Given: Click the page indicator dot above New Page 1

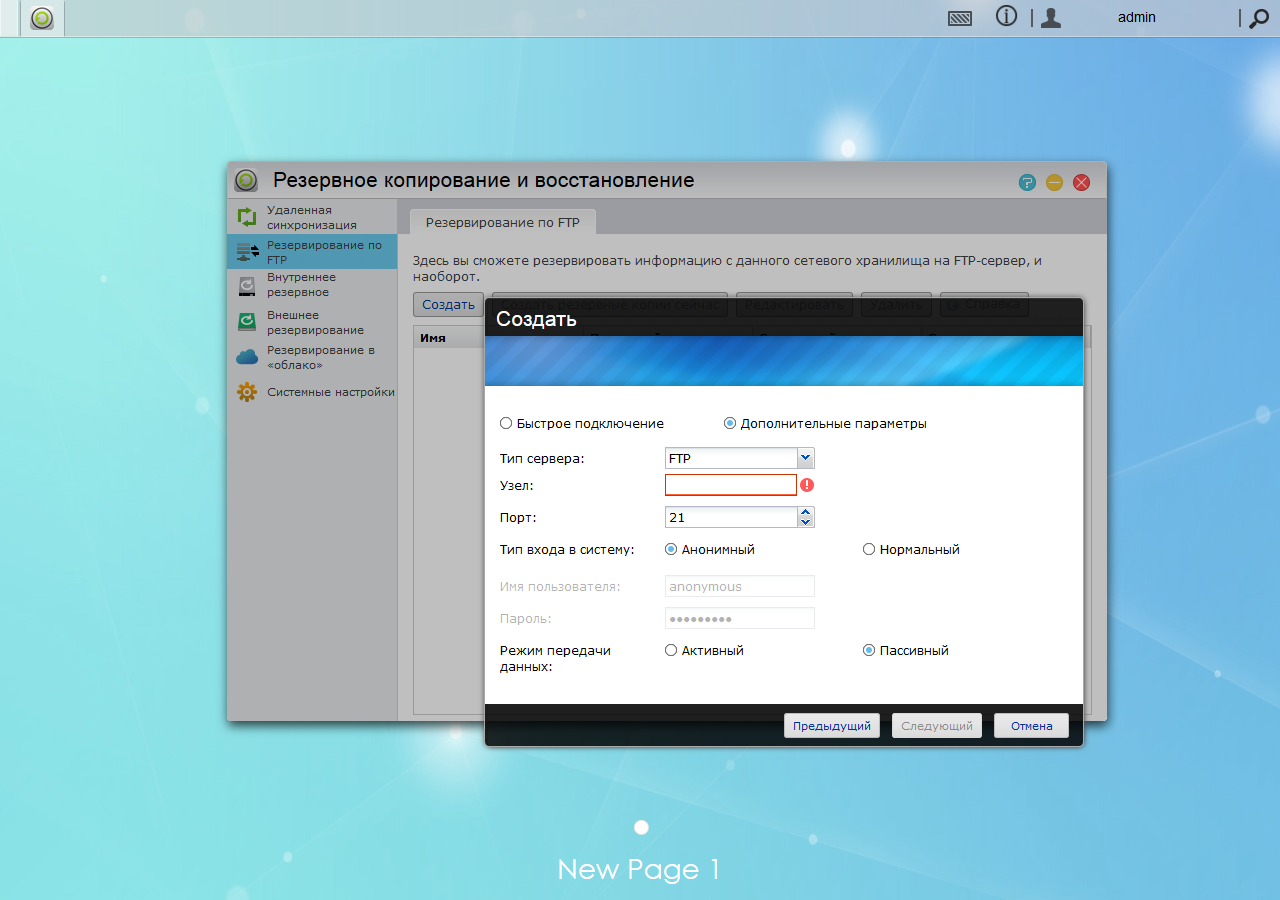Looking at the screenshot, I should coord(642,827).
